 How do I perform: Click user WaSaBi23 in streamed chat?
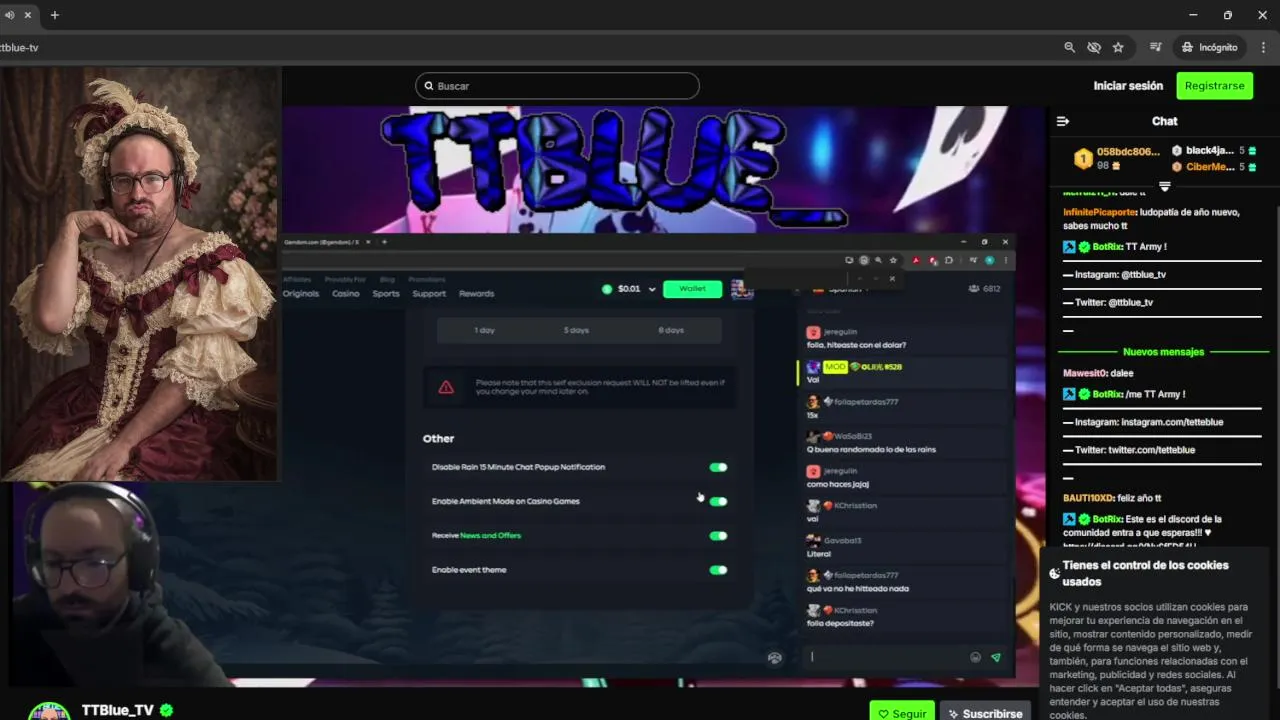[853, 436]
